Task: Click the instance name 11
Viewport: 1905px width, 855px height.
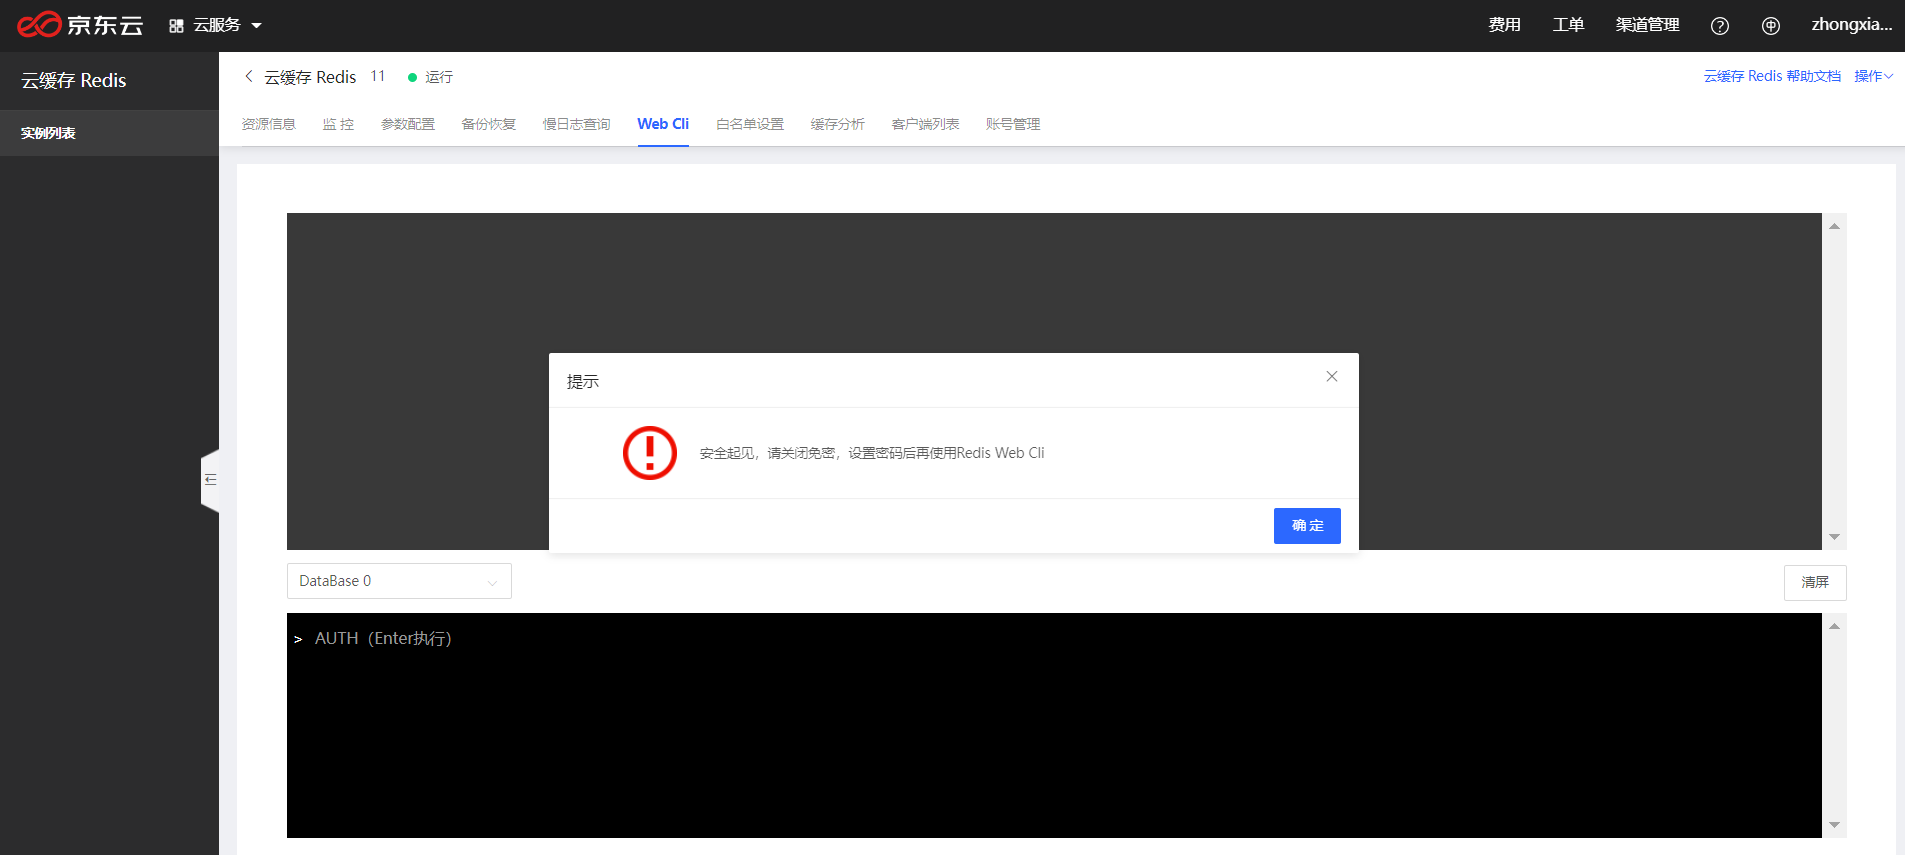Action: click(377, 76)
